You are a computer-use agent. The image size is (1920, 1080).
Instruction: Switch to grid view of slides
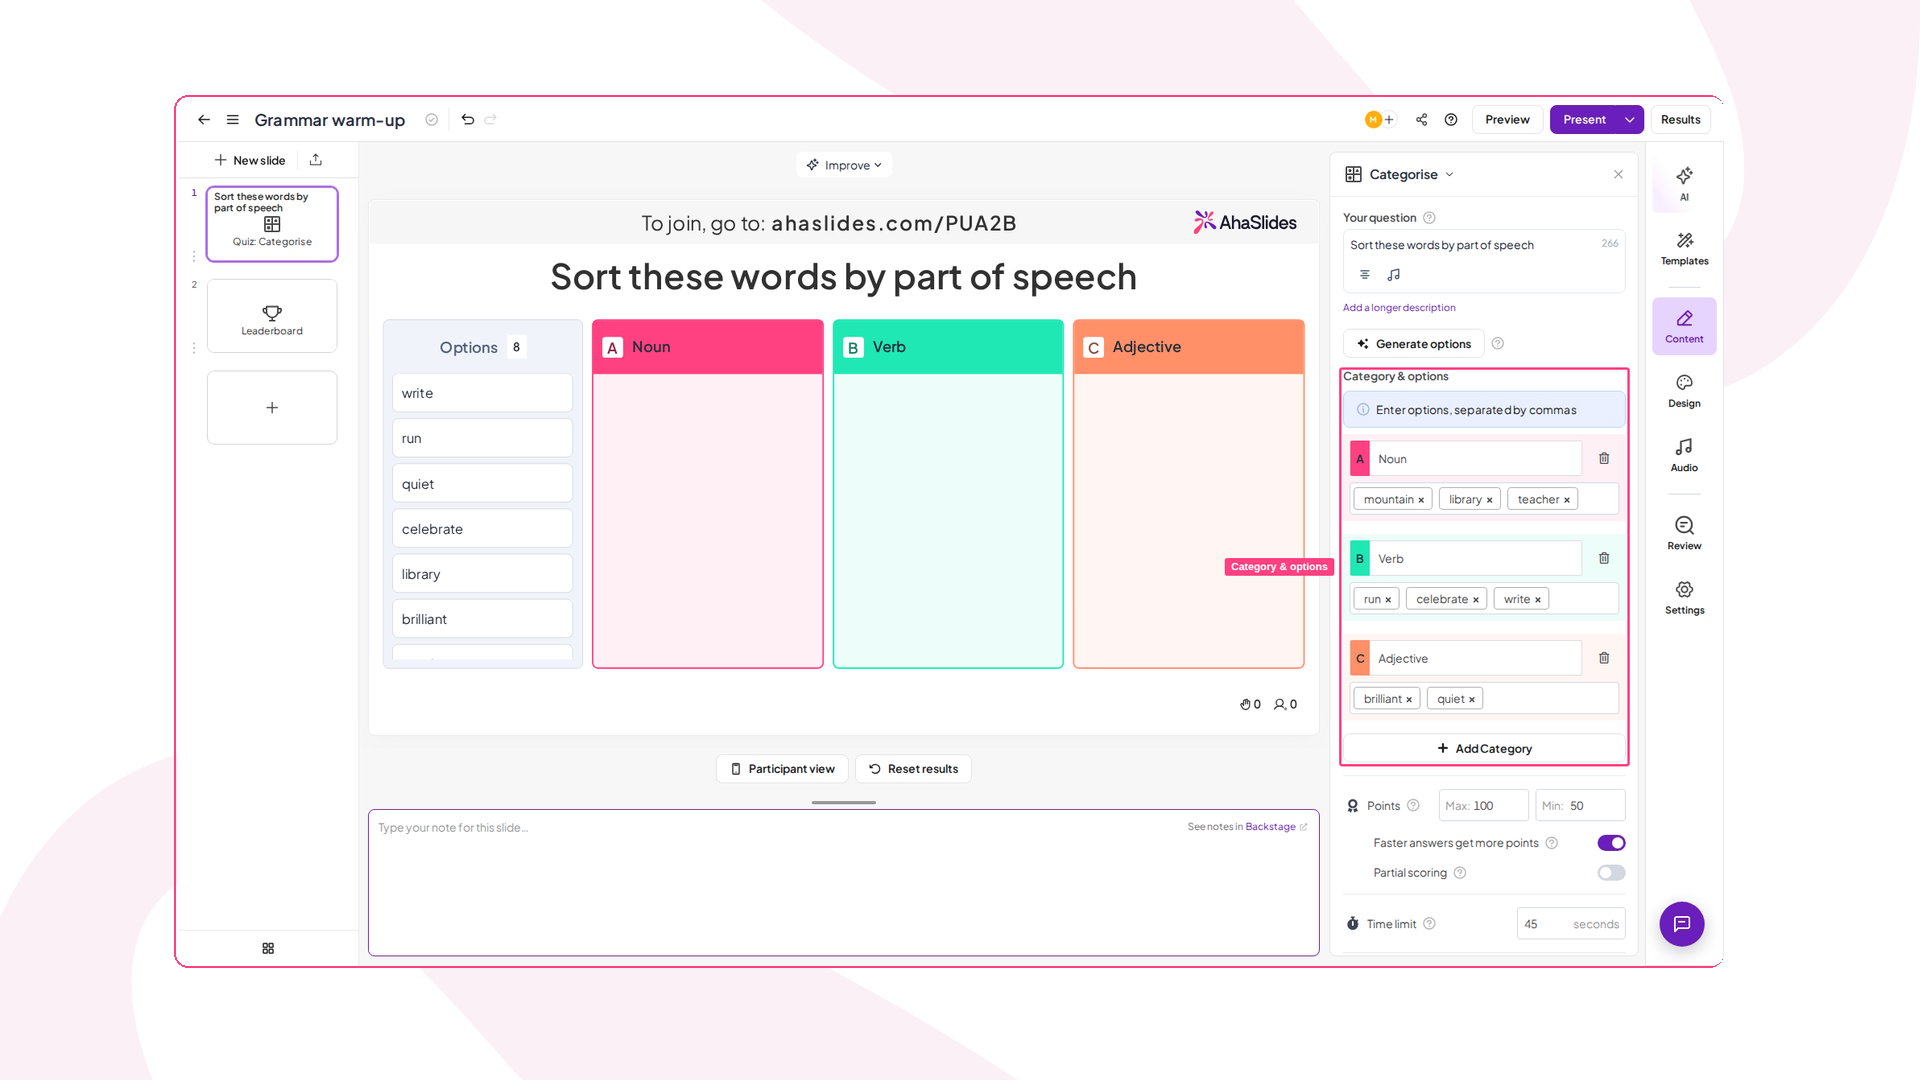pyautogui.click(x=268, y=949)
